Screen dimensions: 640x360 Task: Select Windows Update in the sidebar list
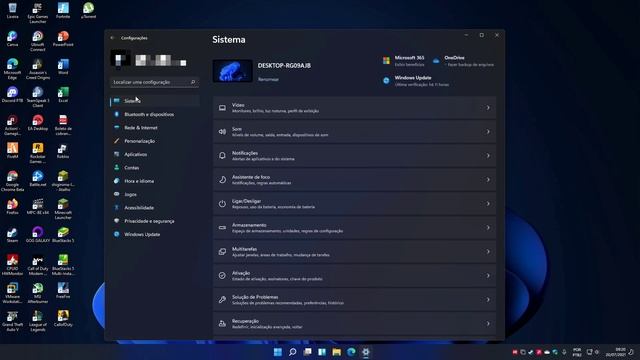155,234
